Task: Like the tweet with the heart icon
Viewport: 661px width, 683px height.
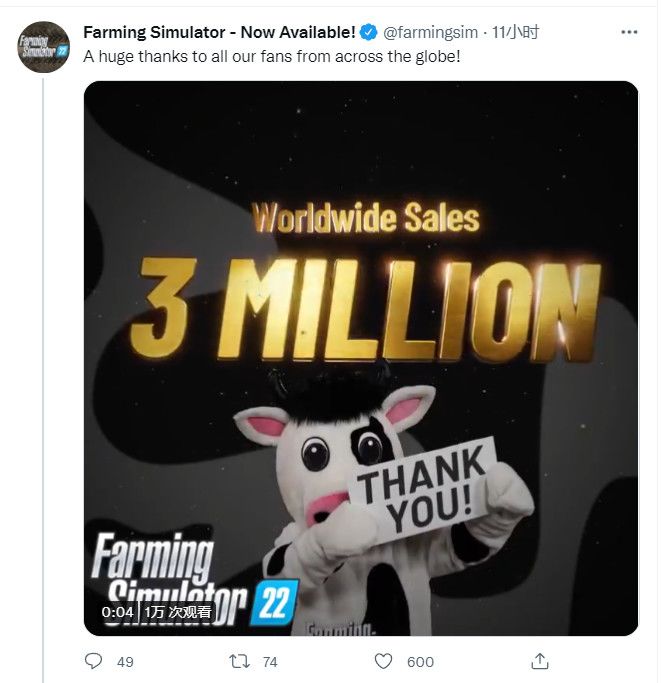Action: click(x=383, y=661)
